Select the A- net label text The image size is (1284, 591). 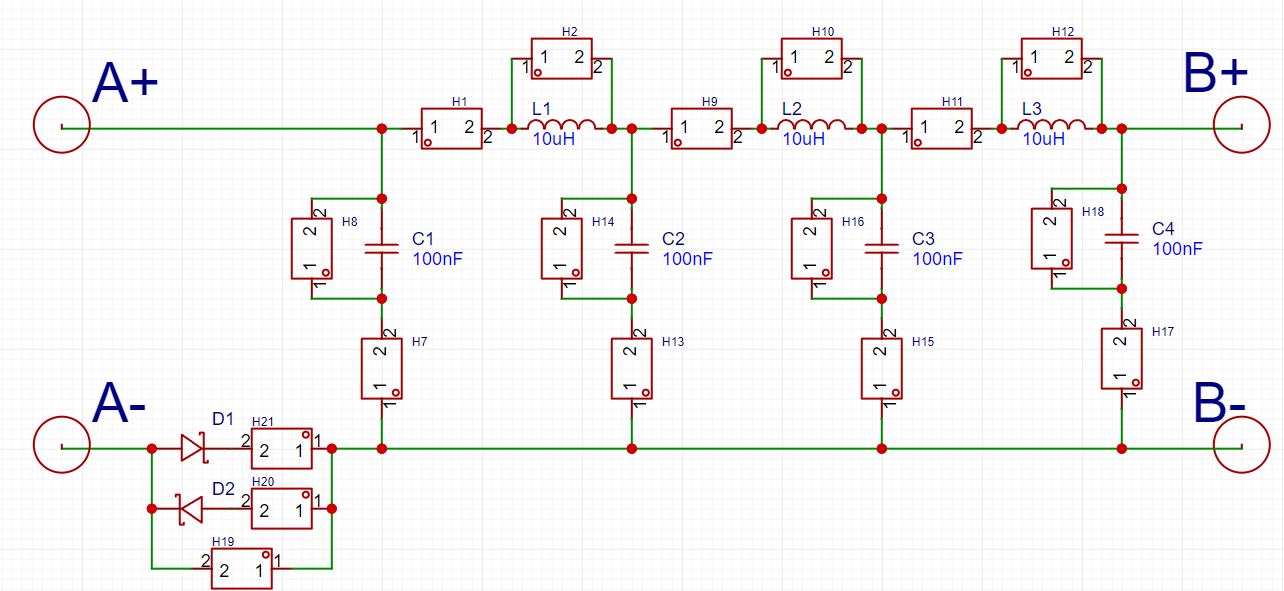(119, 404)
